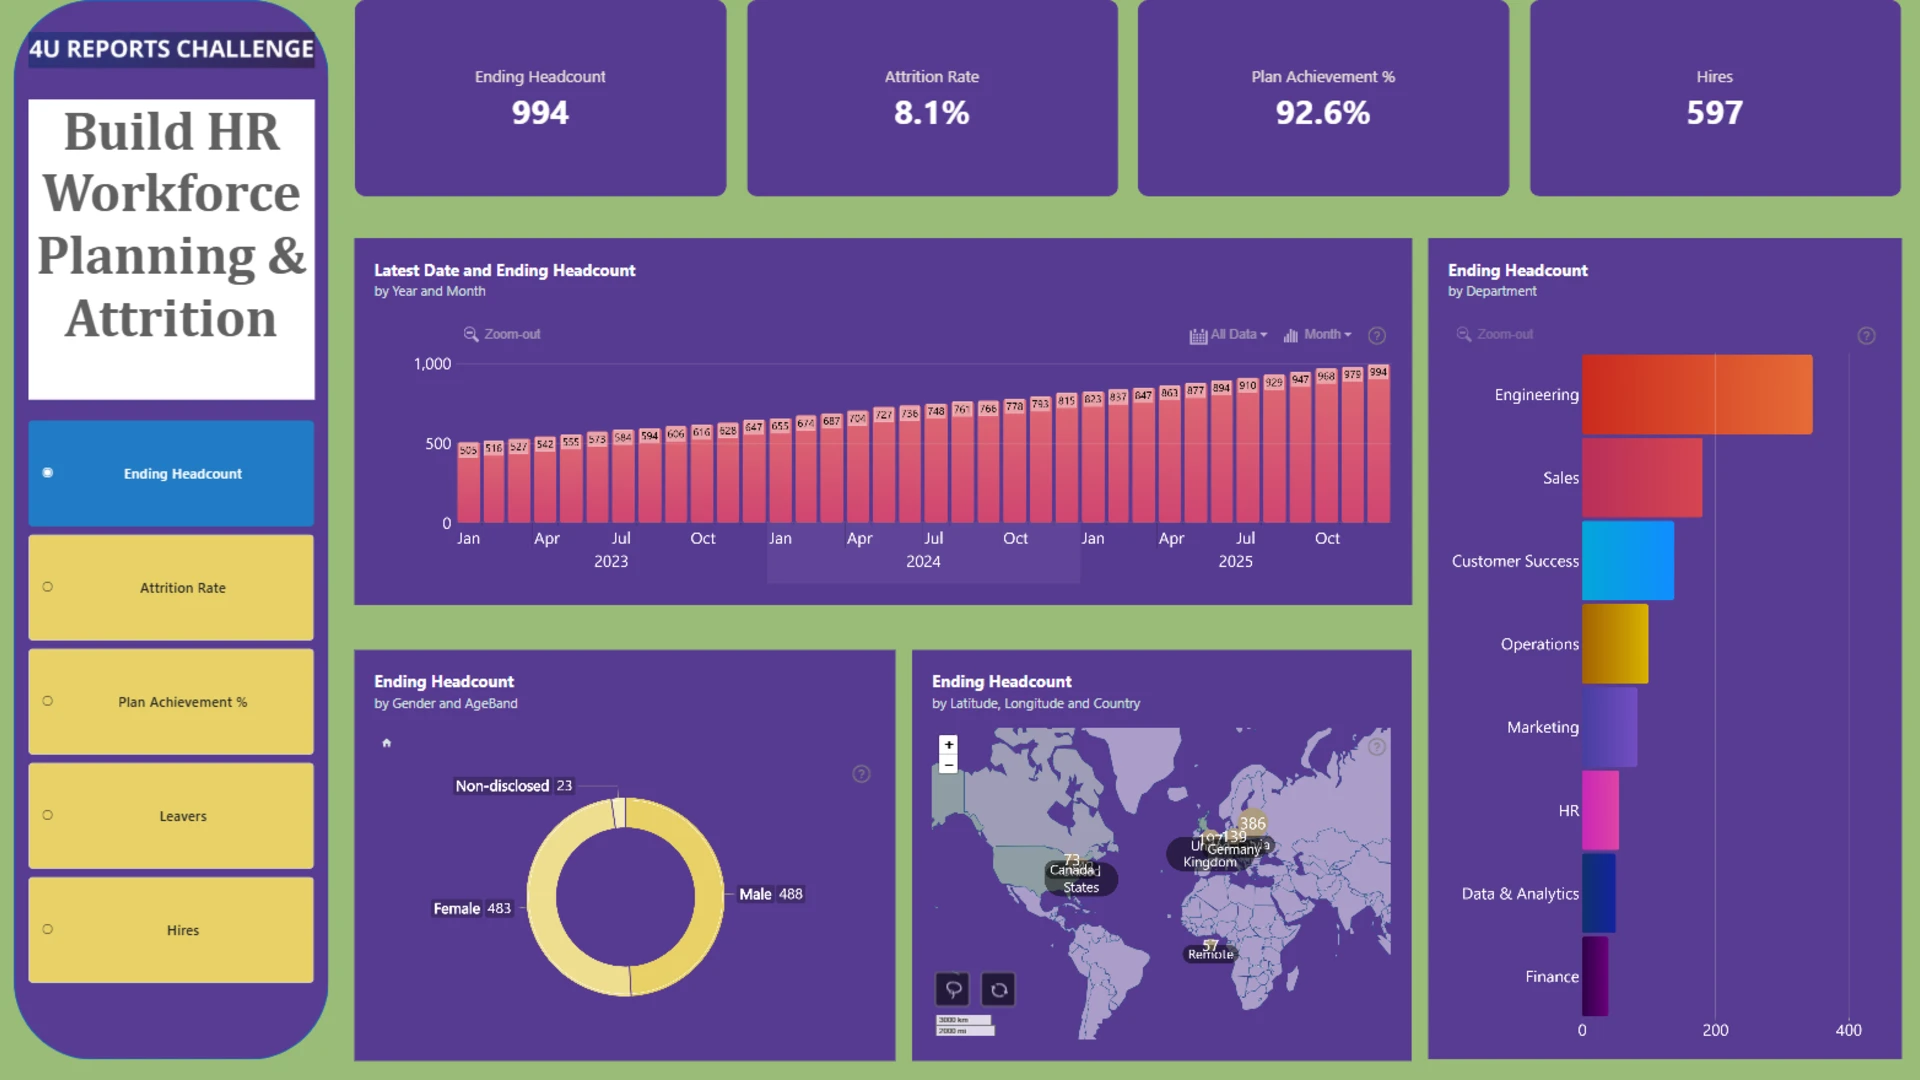Click the map reset view icon
This screenshot has height=1080, width=1920.
click(998, 990)
